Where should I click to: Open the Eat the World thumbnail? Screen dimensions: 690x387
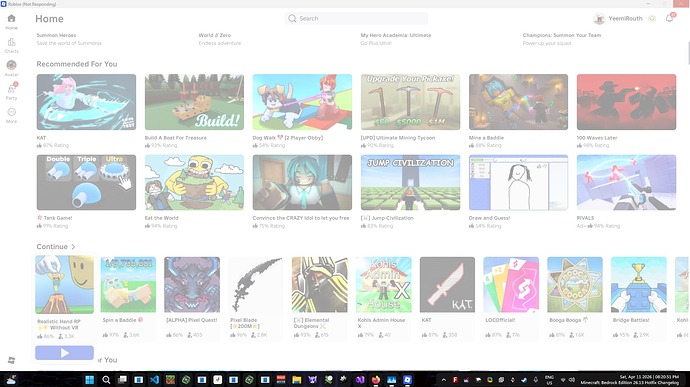[x=194, y=182]
